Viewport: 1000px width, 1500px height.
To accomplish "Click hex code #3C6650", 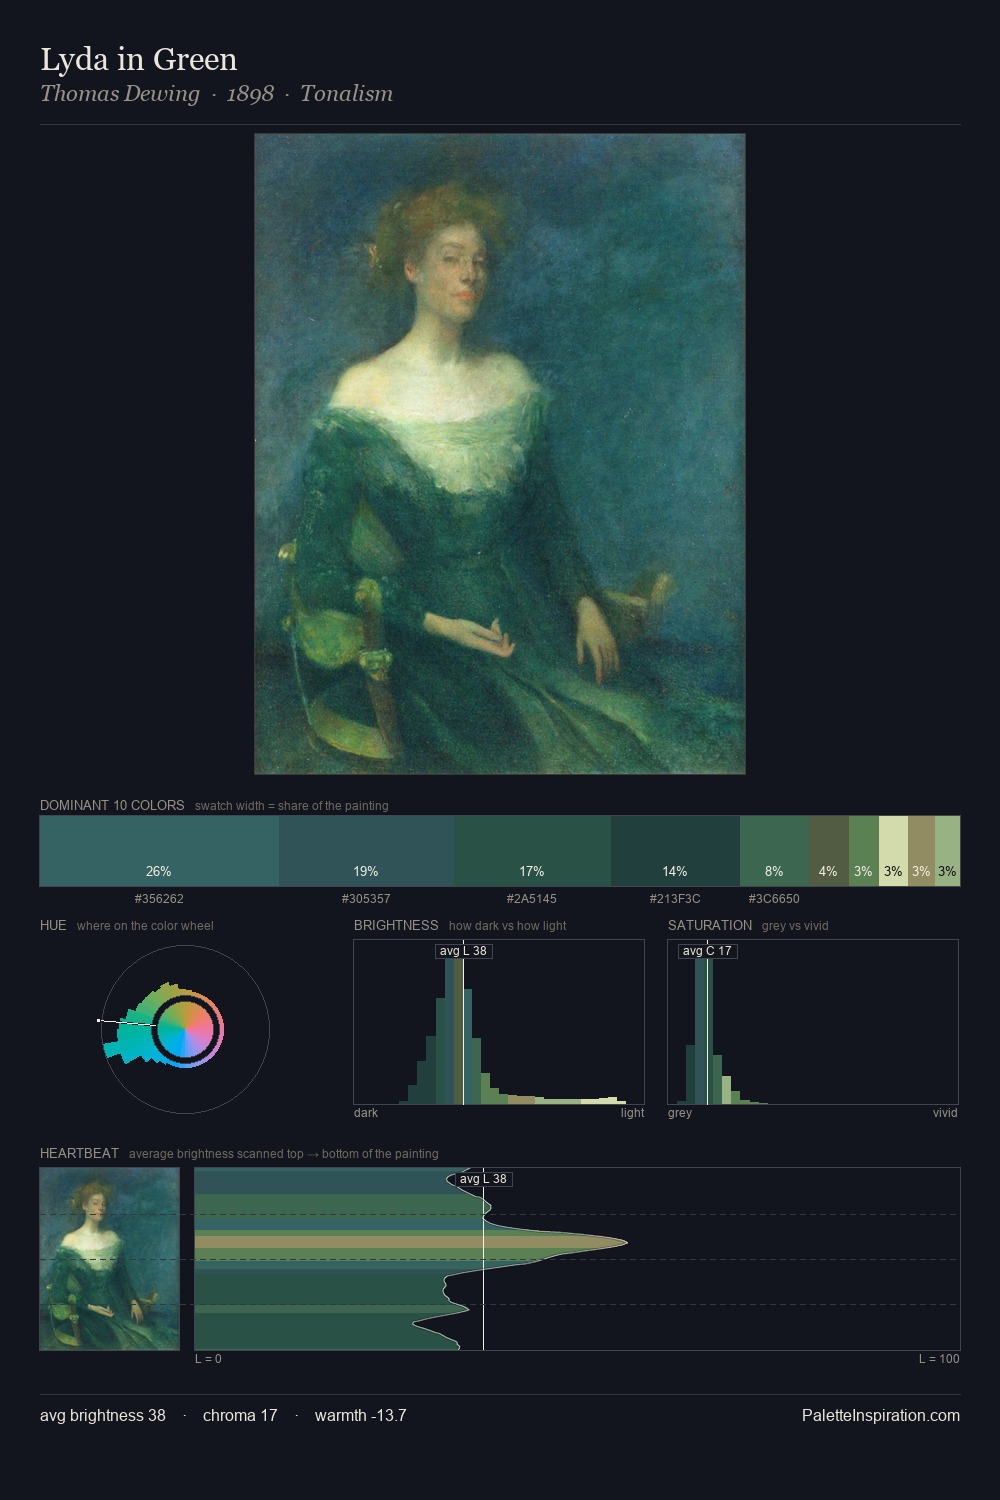I will (774, 899).
